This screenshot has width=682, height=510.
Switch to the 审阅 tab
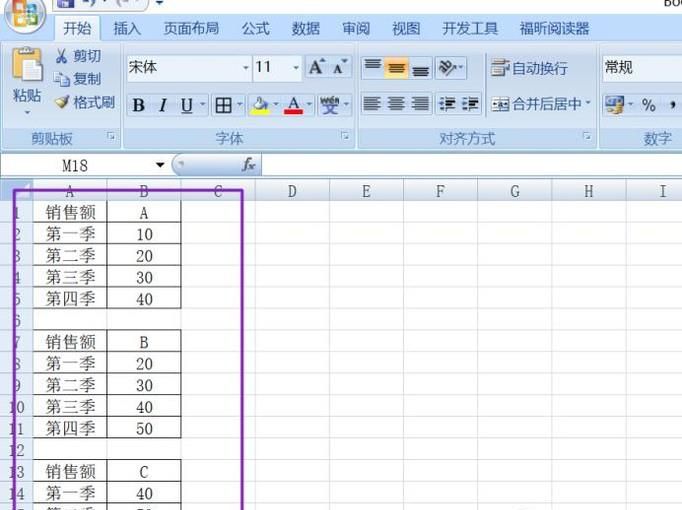[356, 29]
